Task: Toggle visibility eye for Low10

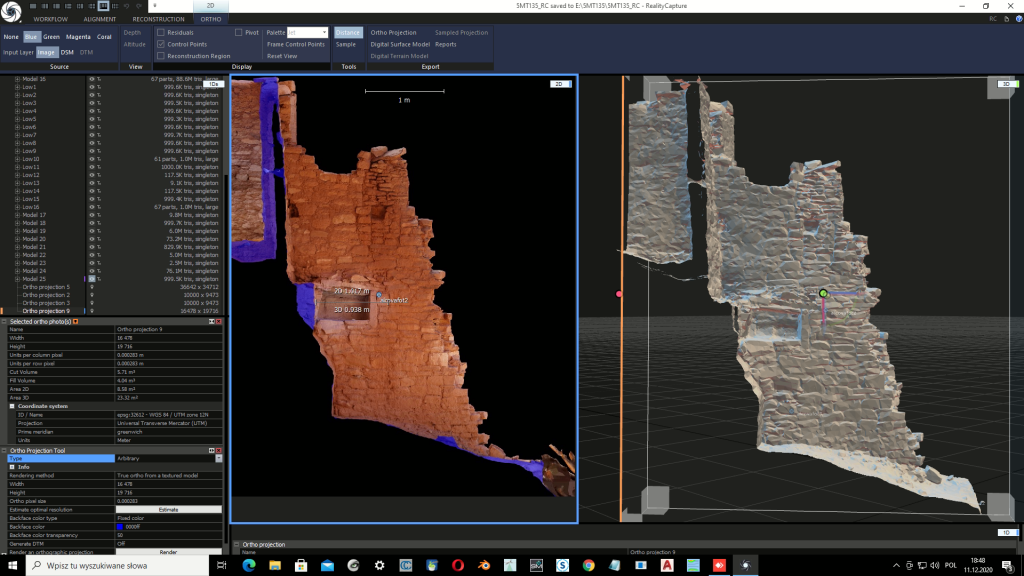Action: click(91, 159)
